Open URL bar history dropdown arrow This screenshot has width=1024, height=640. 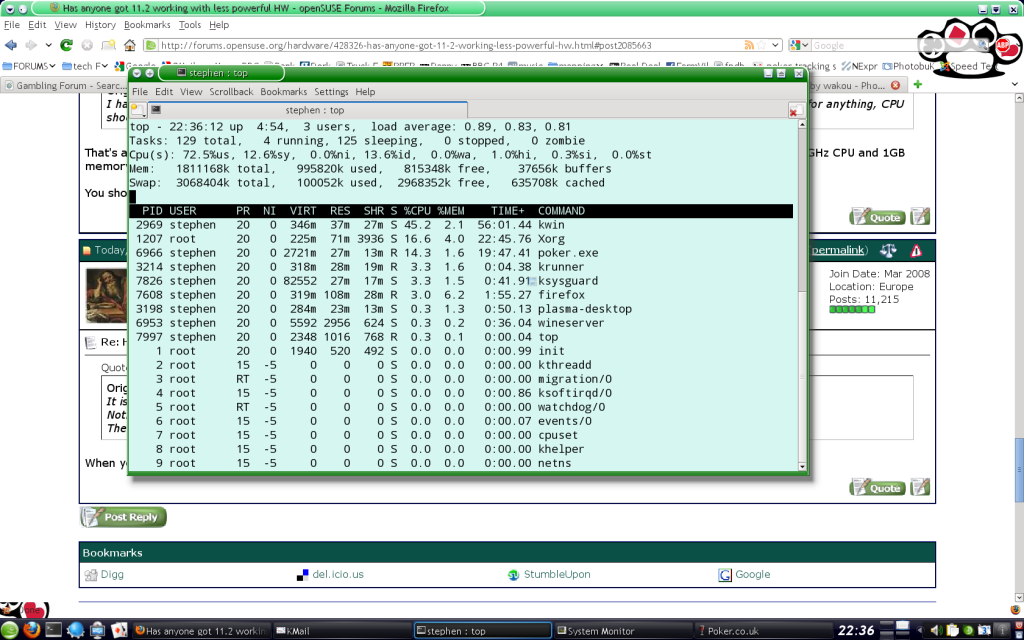pos(775,45)
